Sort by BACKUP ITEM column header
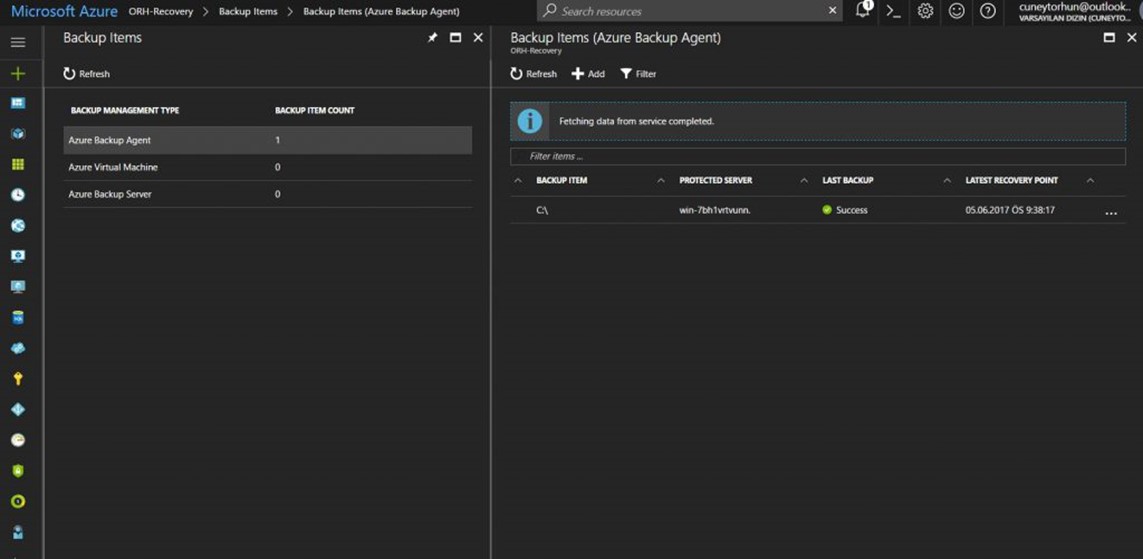Image resolution: width=1143 pixels, height=559 pixels. click(x=561, y=180)
